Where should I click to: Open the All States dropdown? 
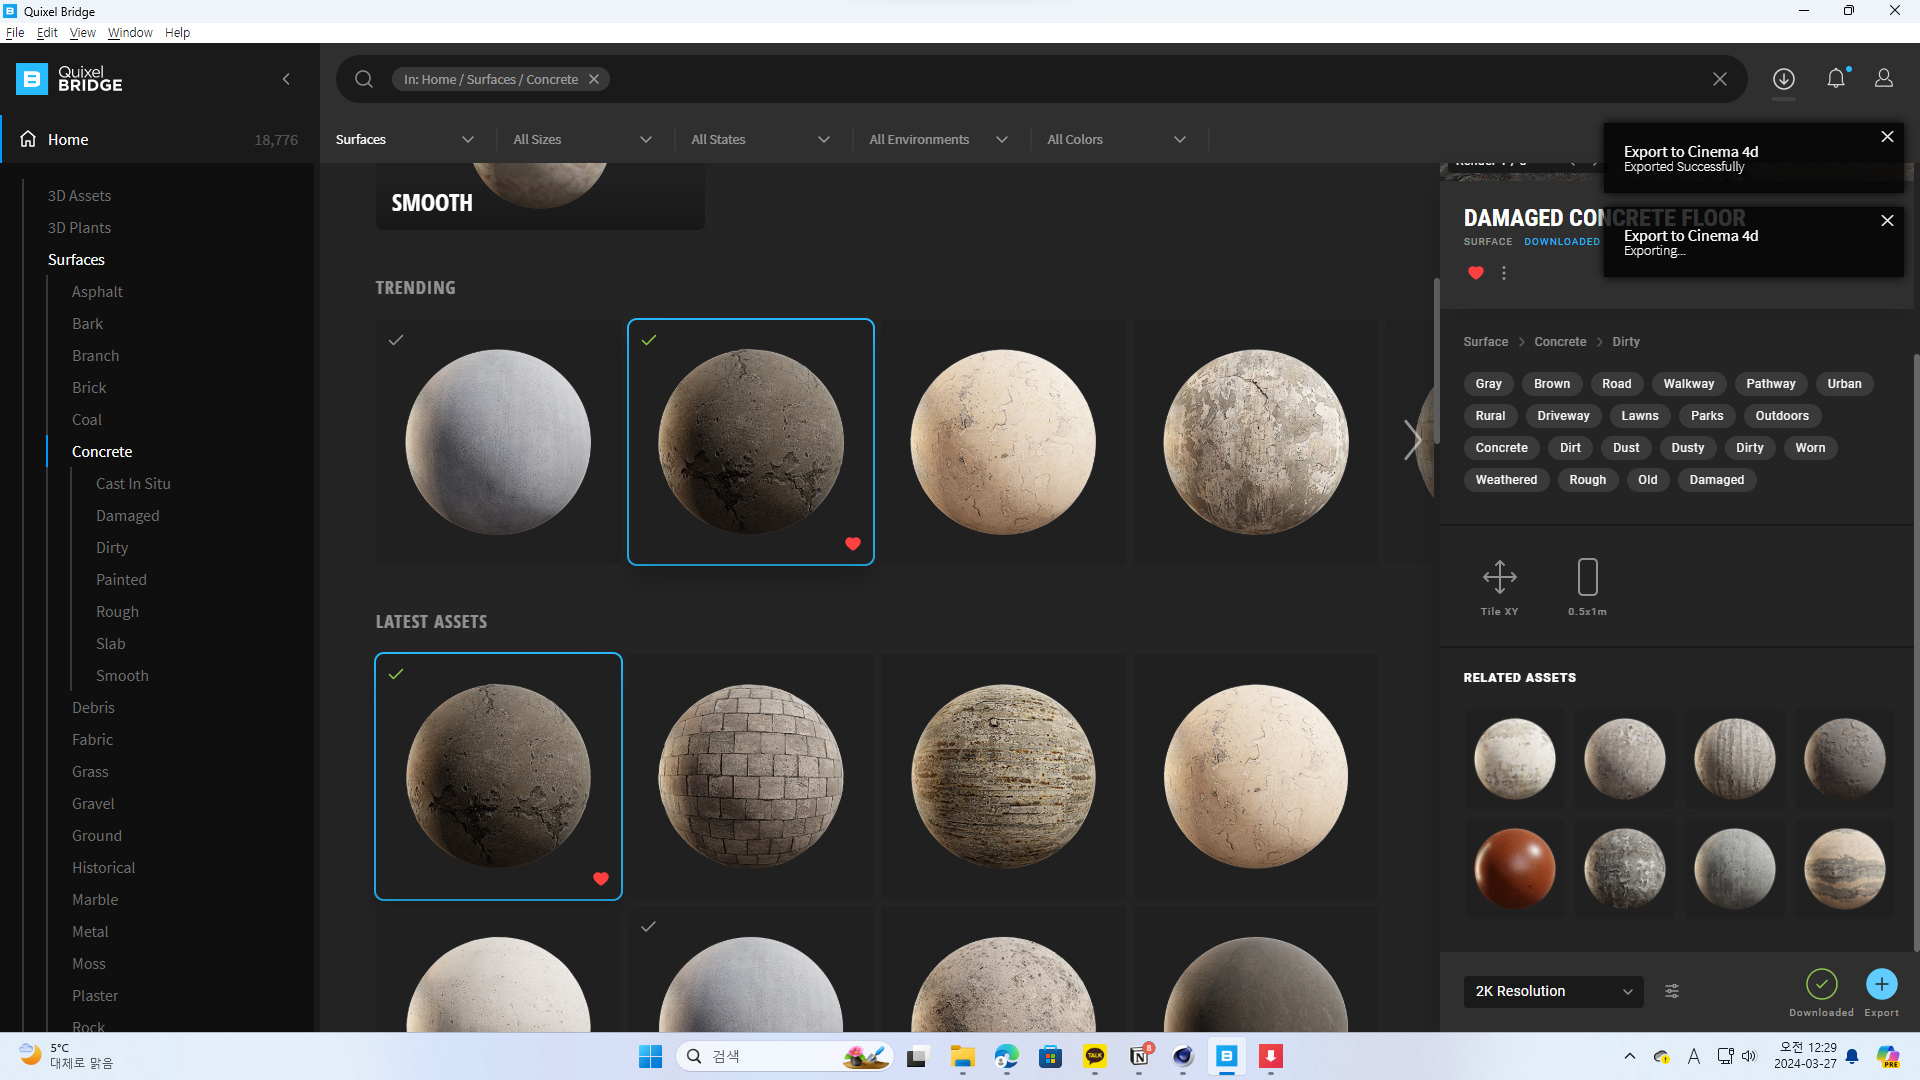761,140
